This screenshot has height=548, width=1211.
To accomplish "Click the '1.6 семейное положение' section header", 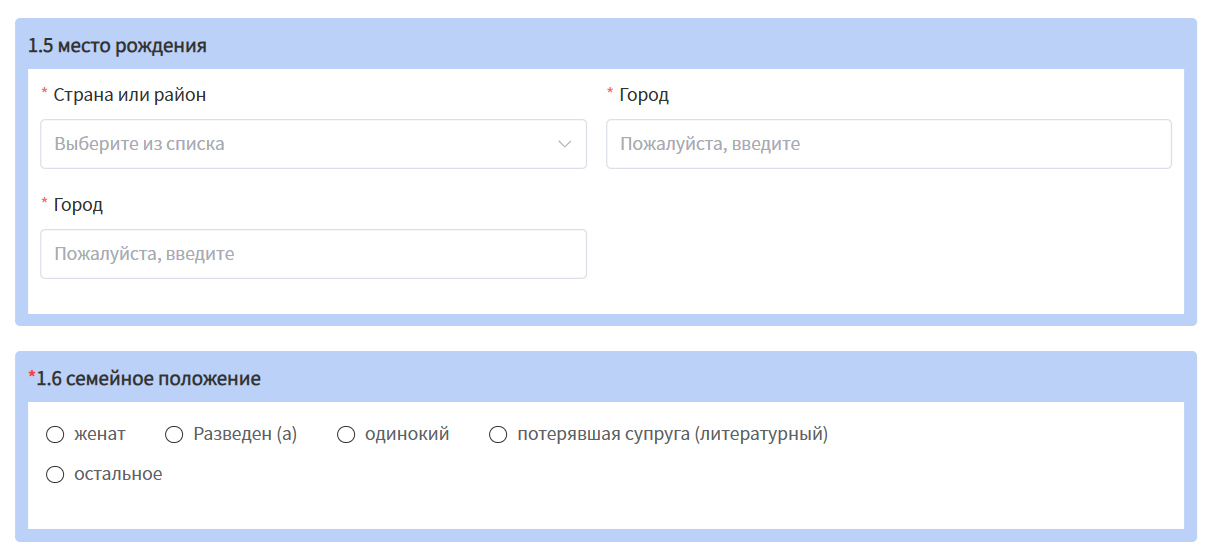I will pos(148,378).
